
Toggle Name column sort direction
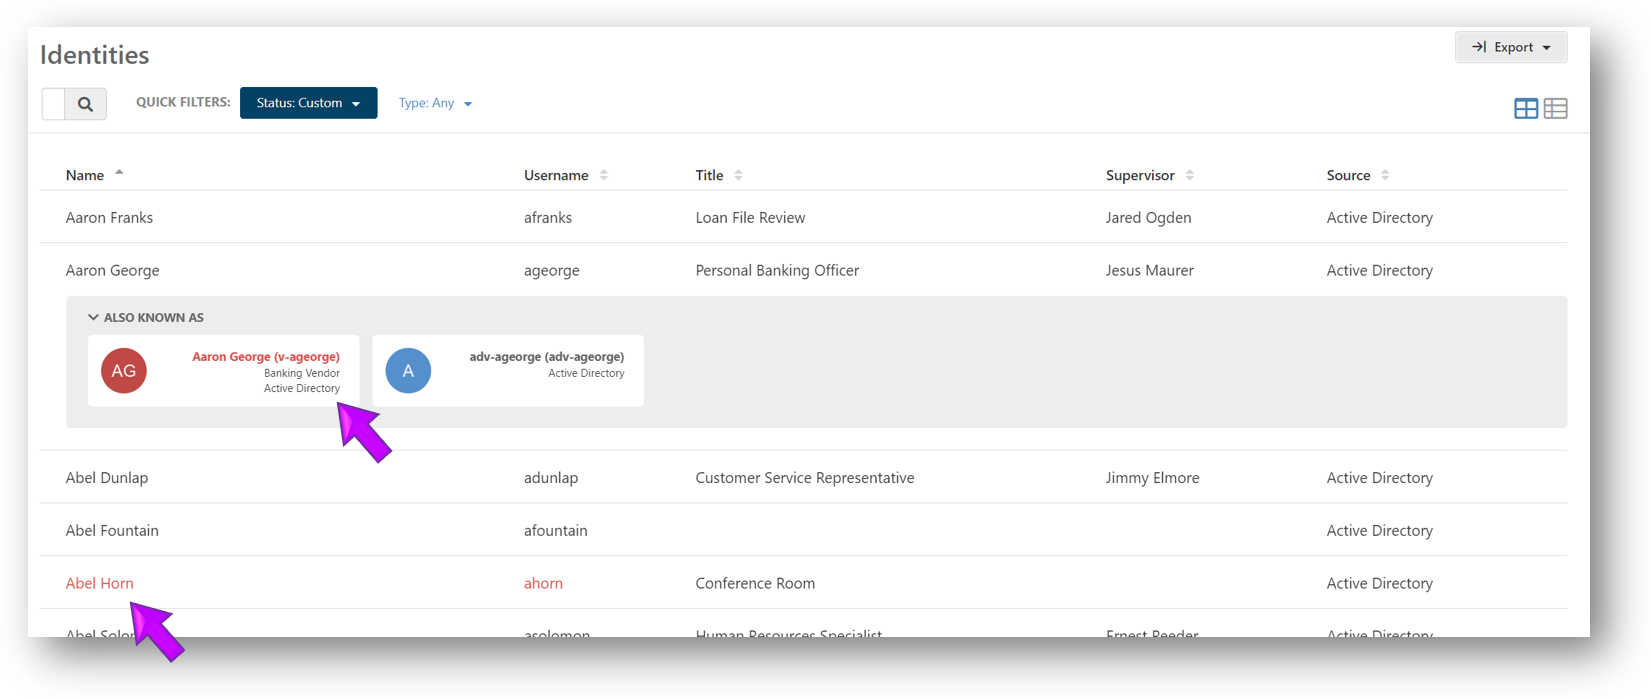coord(119,174)
